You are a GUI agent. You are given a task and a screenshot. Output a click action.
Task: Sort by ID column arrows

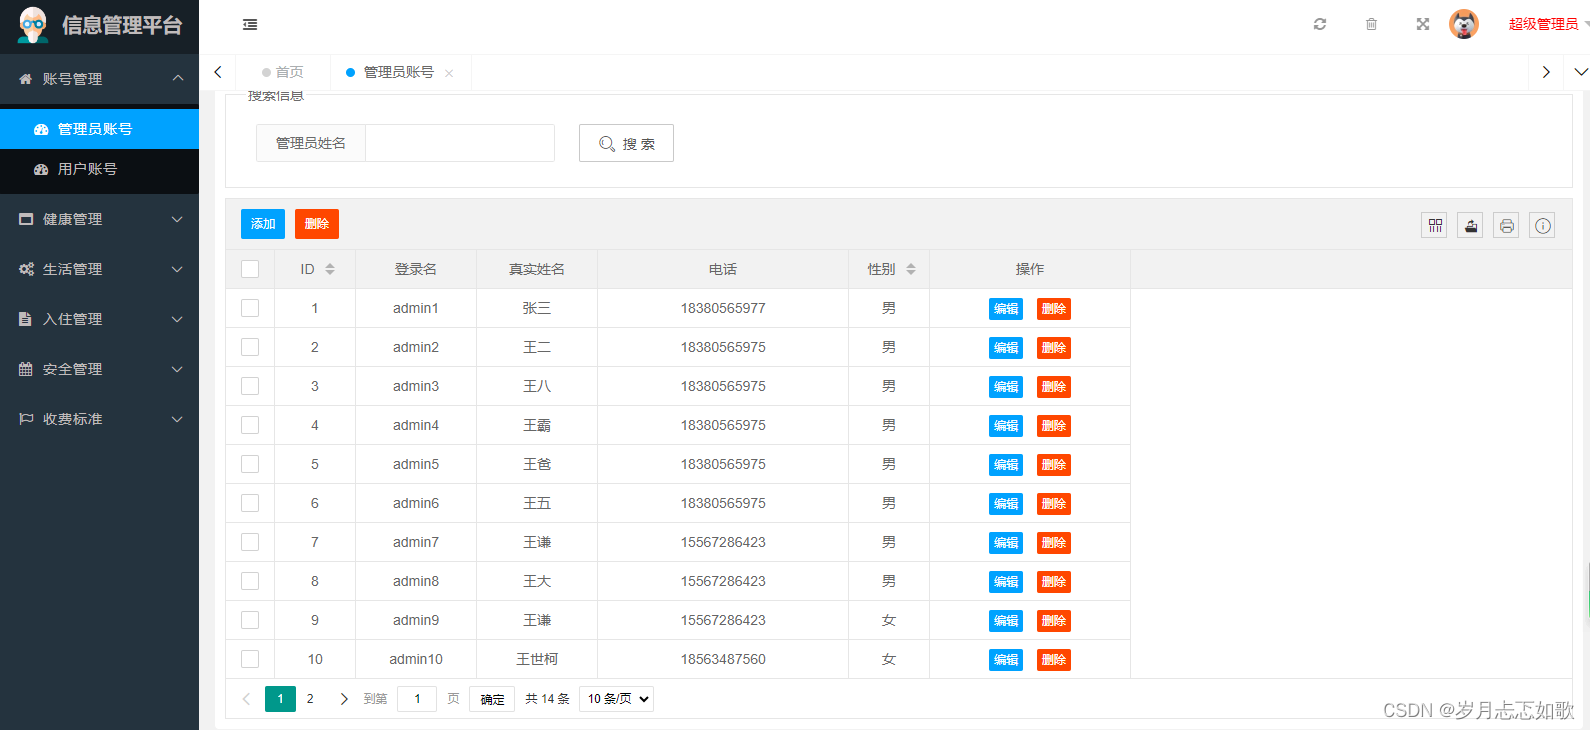coord(330,269)
